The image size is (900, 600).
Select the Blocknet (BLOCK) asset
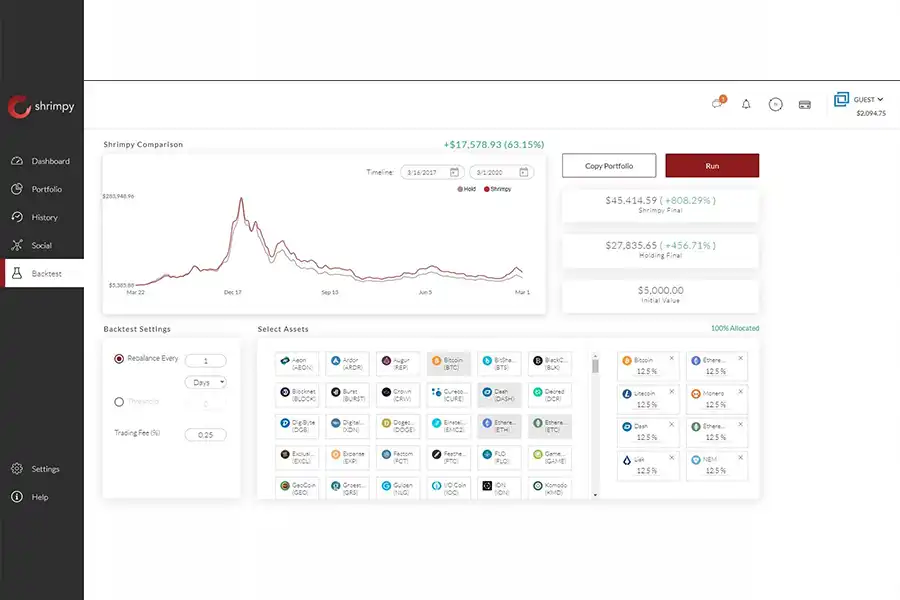tap(297, 395)
